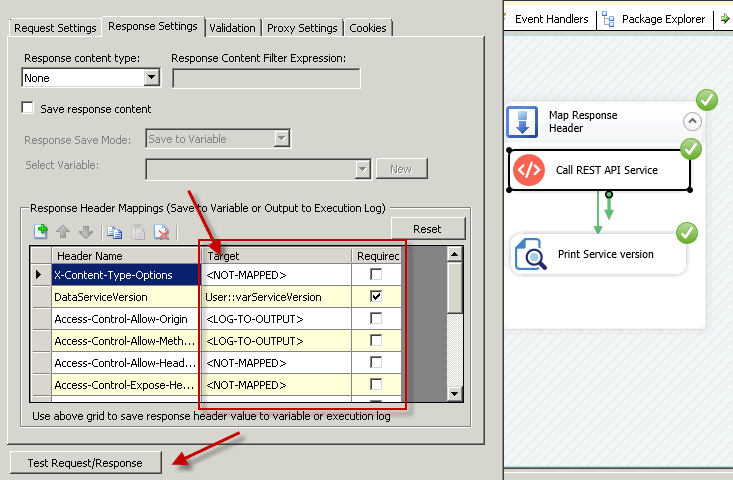Image resolution: width=733 pixels, height=480 pixels.
Task: Open Select Variable dropdown
Action: [362, 169]
